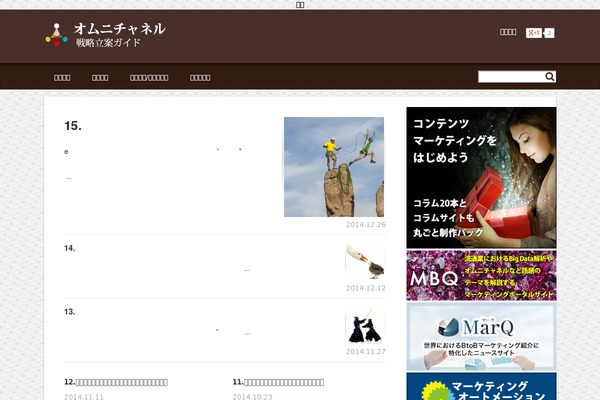This screenshot has width=600, height=400.
Task: Click the kendo fighters thumbnail
Action: pos(365,325)
